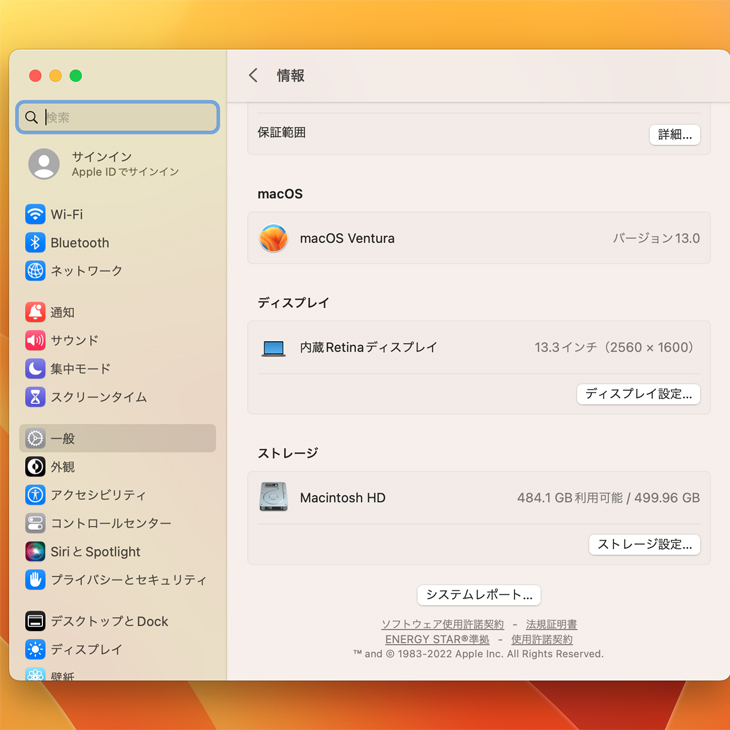Click 13.3インチ (2560 × 1600) text
This screenshot has width=730, height=730.
tap(617, 347)
